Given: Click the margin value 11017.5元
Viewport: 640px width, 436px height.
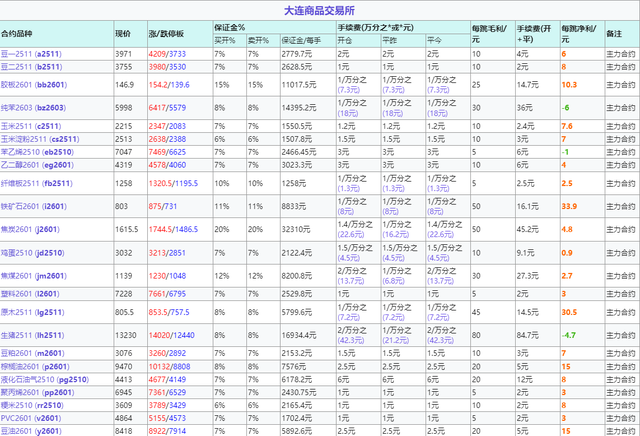Looking at the screenshot, I should click(299, 85).
